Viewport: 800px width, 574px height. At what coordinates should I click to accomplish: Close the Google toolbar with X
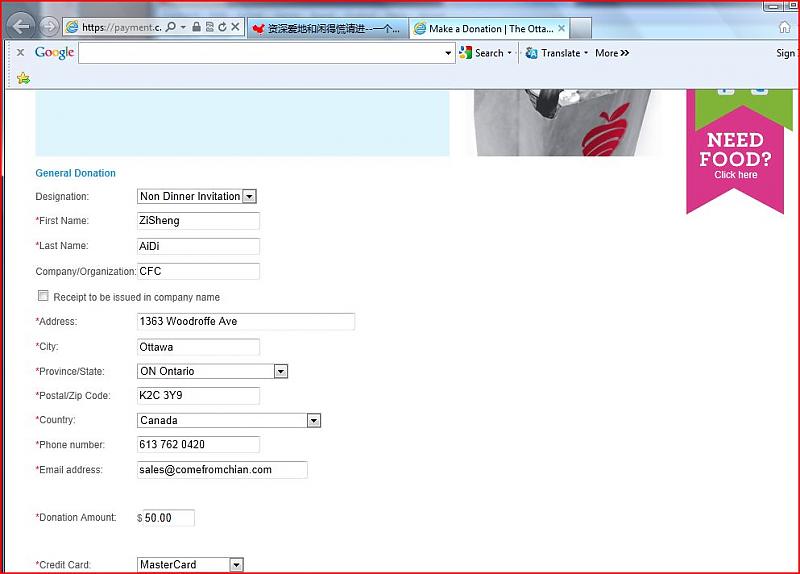20,53
